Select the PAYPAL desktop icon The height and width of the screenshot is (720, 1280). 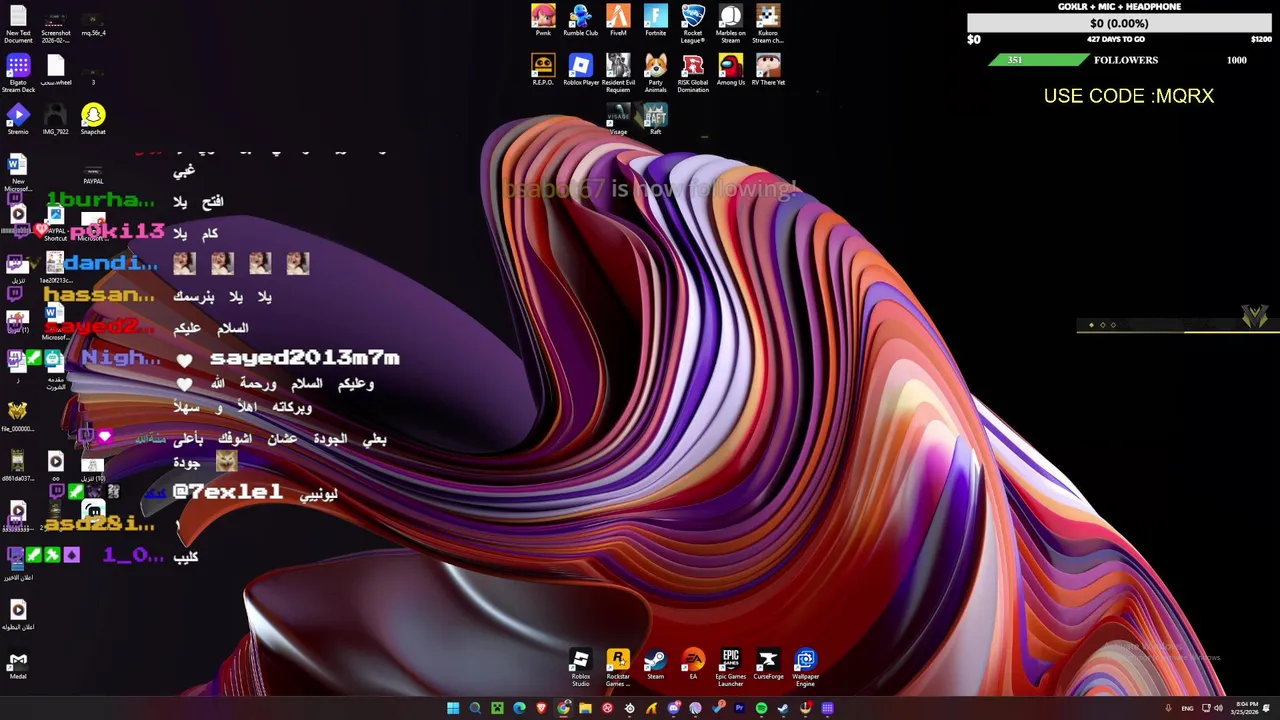pyautogui.click(x=93, y=175)
